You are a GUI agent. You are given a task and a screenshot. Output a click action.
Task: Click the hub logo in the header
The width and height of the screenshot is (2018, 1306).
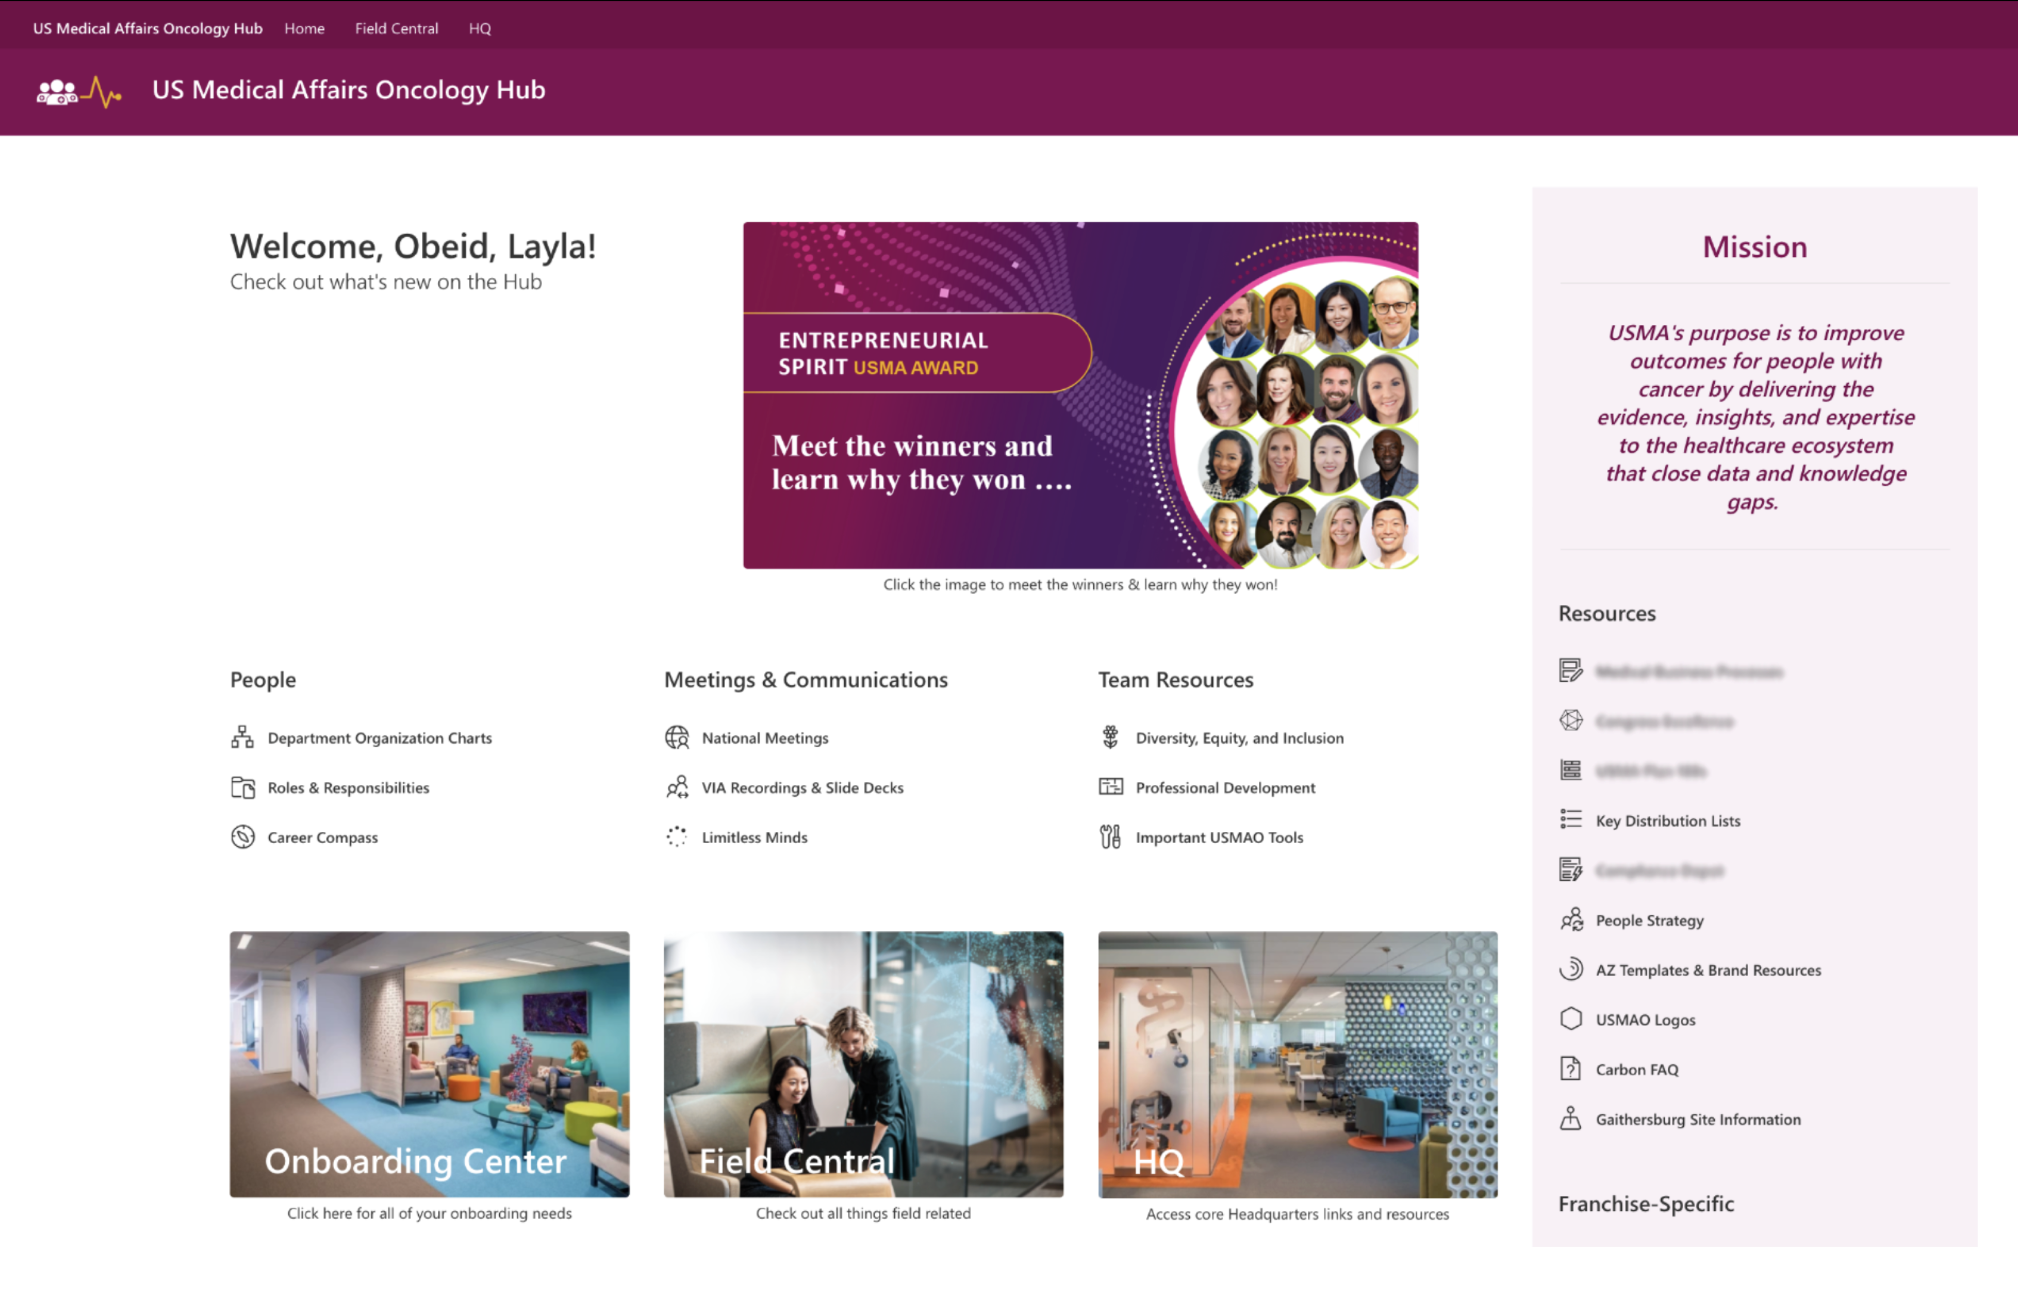click(78, 92)
